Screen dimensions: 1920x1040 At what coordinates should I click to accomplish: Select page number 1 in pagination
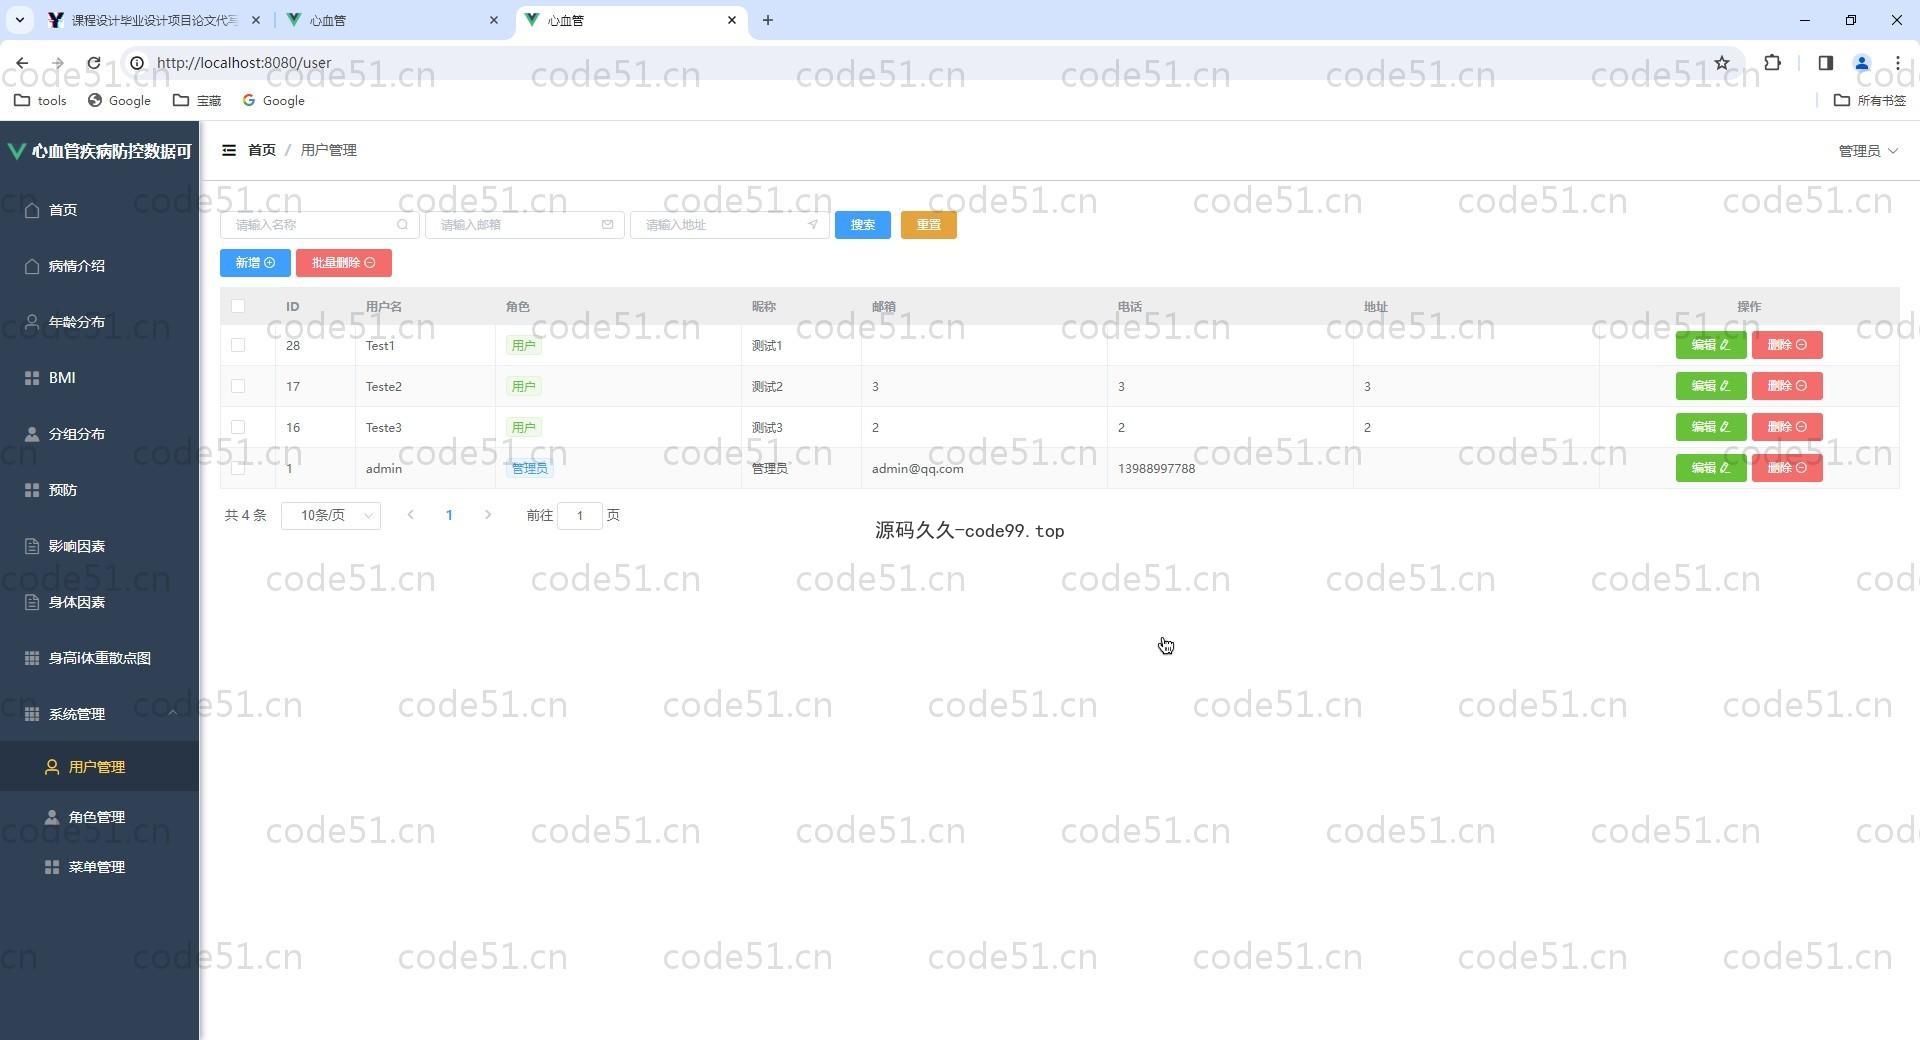coord(449,515)
